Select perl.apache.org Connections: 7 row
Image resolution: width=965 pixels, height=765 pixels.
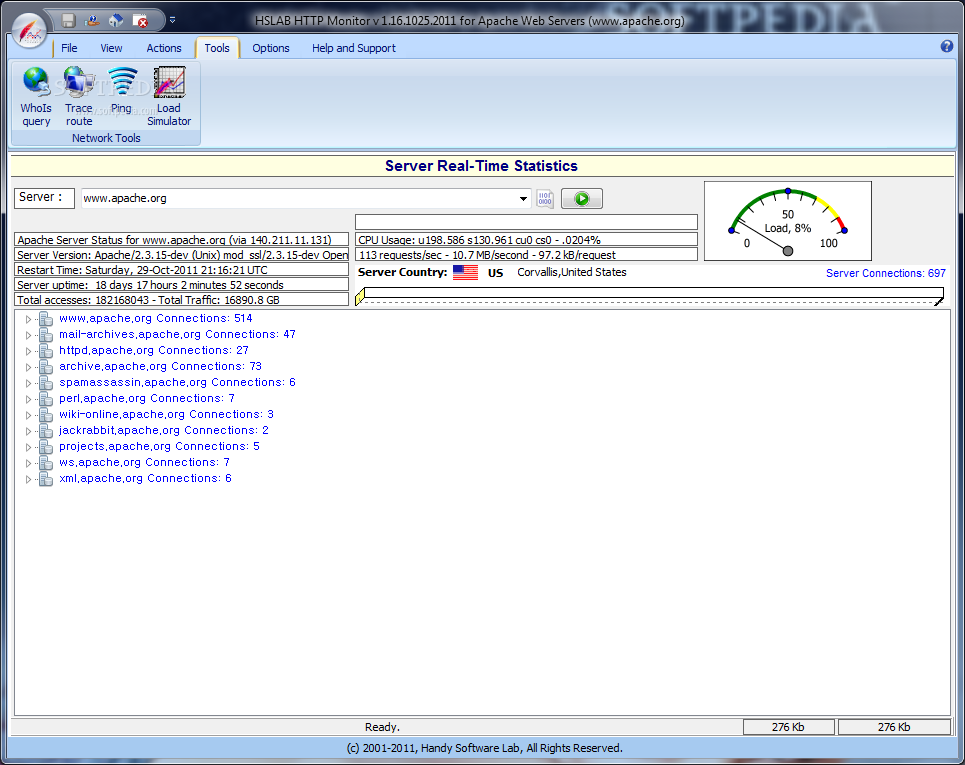pyautogui.click(x=146, y=398)
